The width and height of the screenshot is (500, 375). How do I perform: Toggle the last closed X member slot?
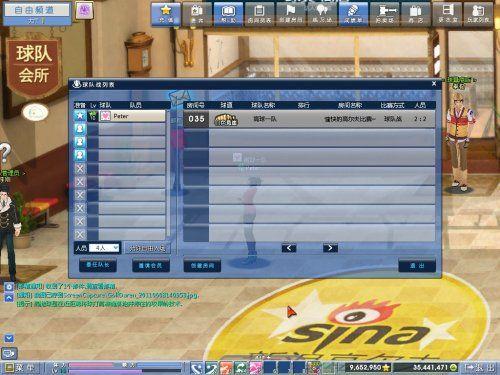pyautogui.click(x=80, y=234)
